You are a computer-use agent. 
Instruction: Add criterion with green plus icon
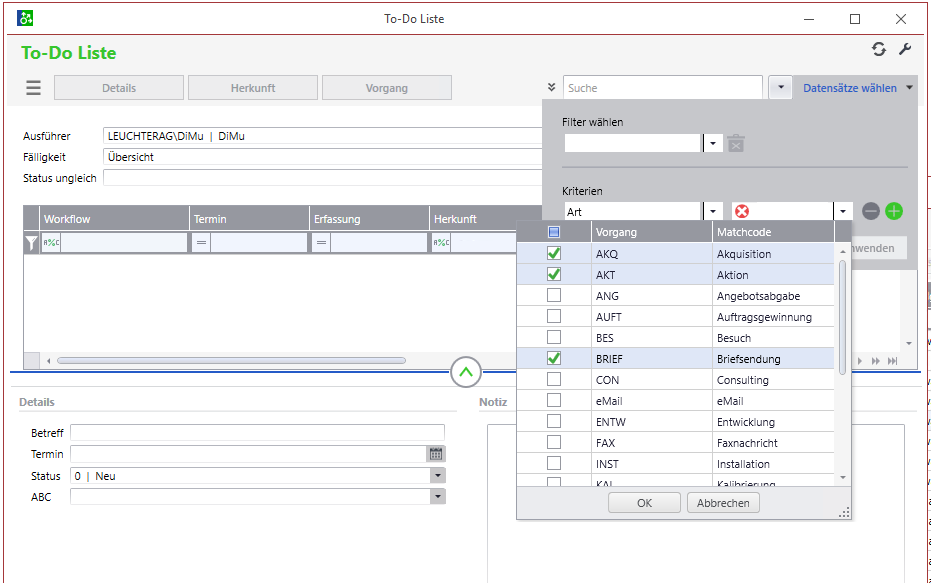(x=894, y=211)
